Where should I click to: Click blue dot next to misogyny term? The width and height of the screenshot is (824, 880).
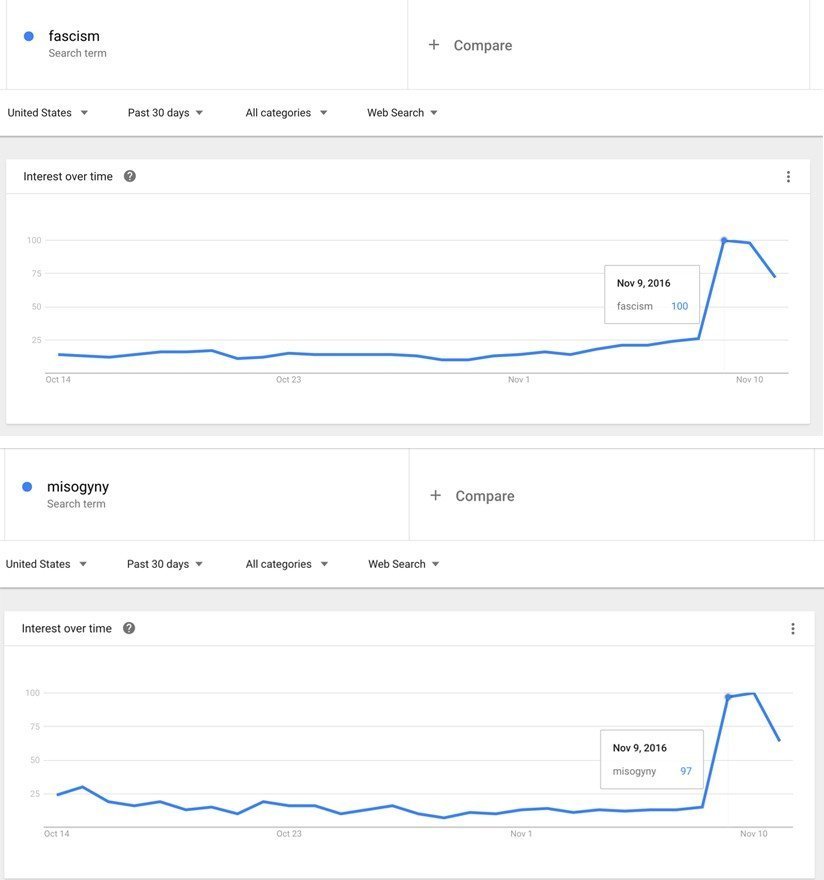click(27, 487)
